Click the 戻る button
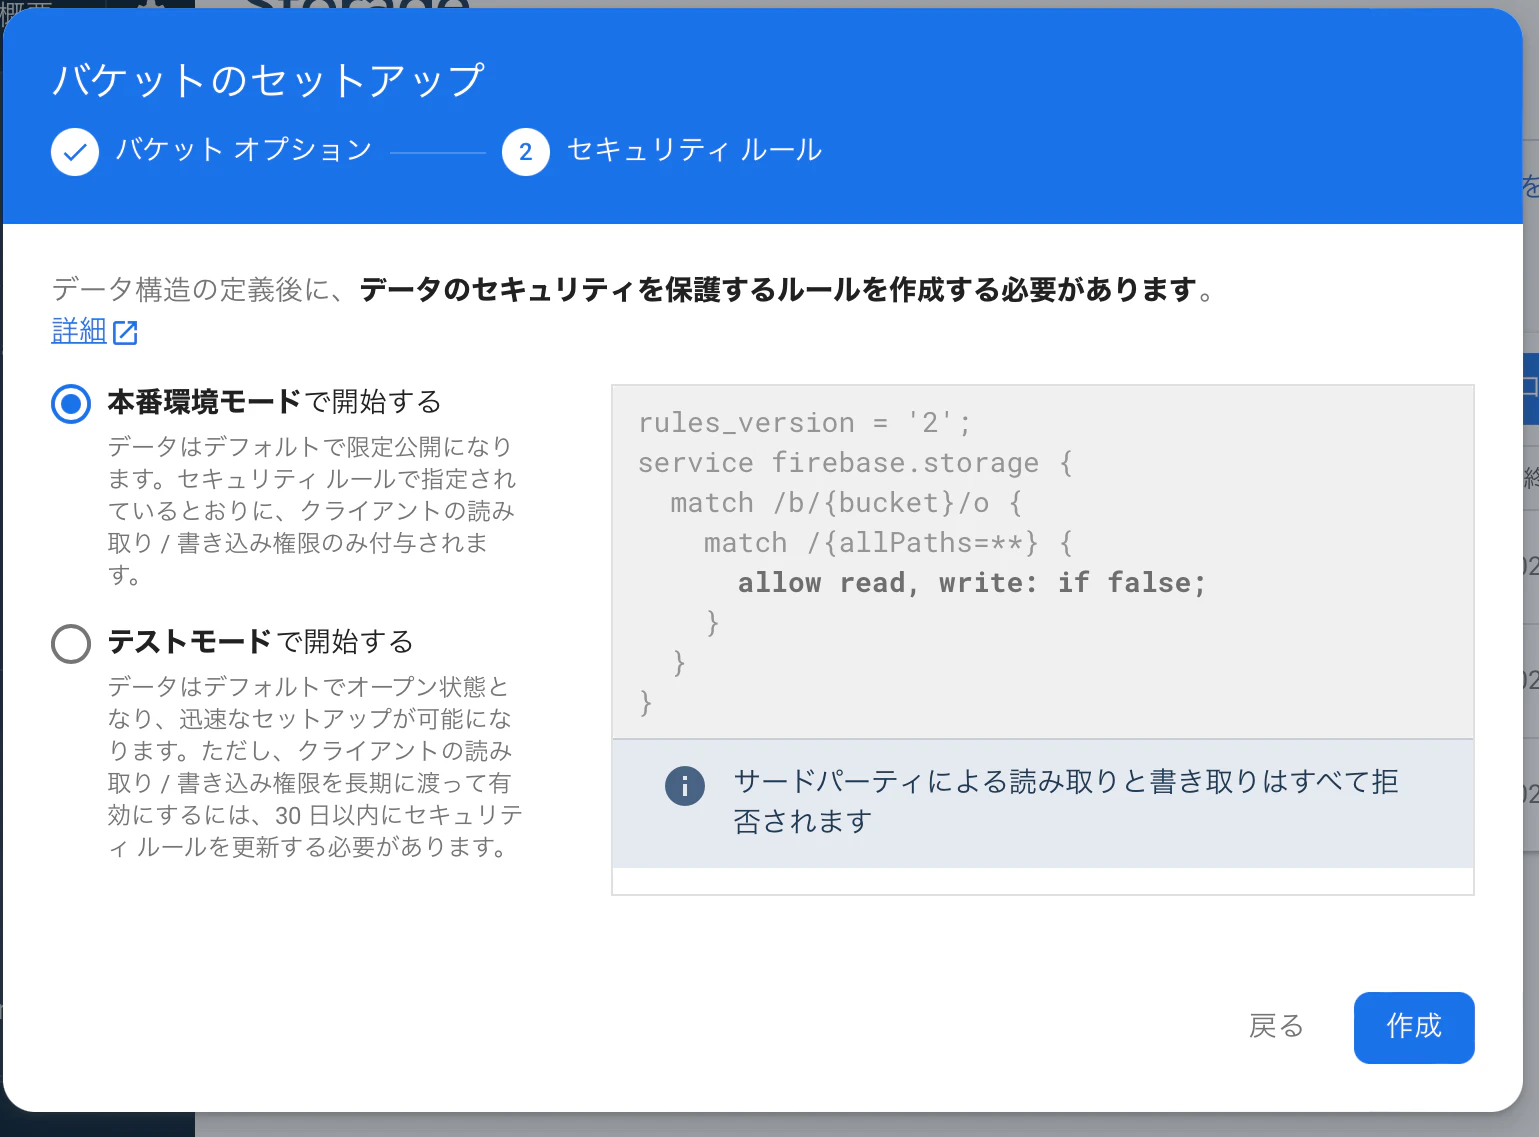This screenshot has height=1137, width=1539. [1276, 1027]
